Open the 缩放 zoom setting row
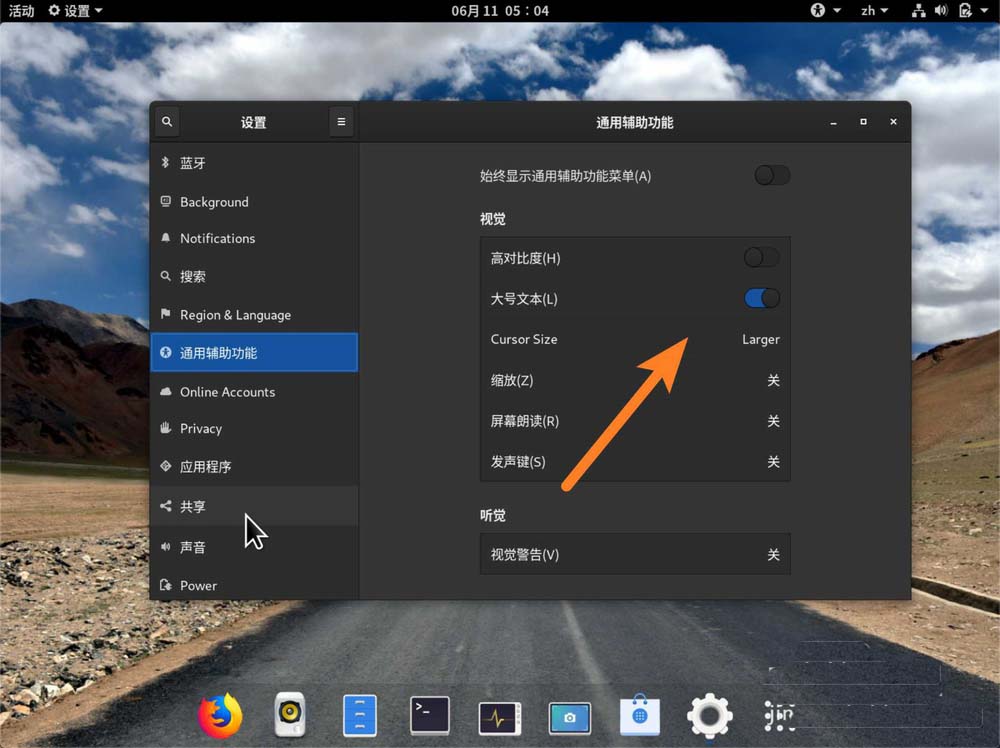This screenshot has height=748, width=1000. (x=635, y=380)
